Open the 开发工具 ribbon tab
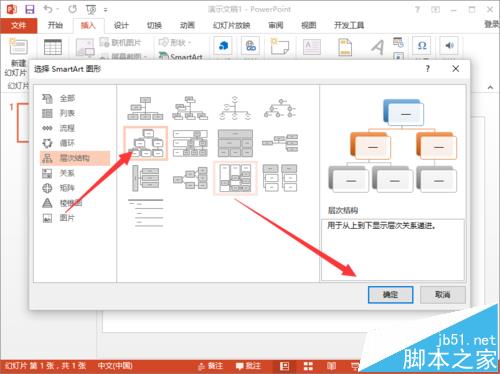The height and width of the screenshot is (374, 500). (349, 25)
